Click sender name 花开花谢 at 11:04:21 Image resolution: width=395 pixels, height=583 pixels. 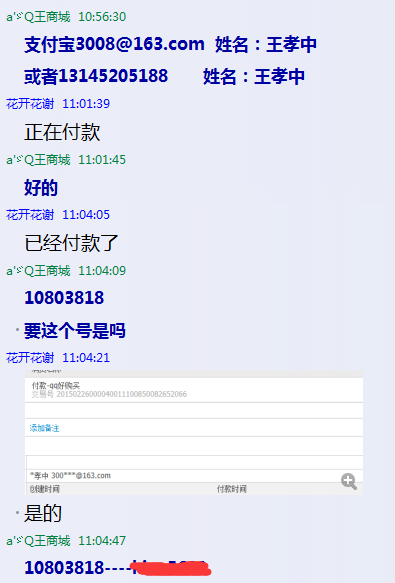[x=30, y=358]
